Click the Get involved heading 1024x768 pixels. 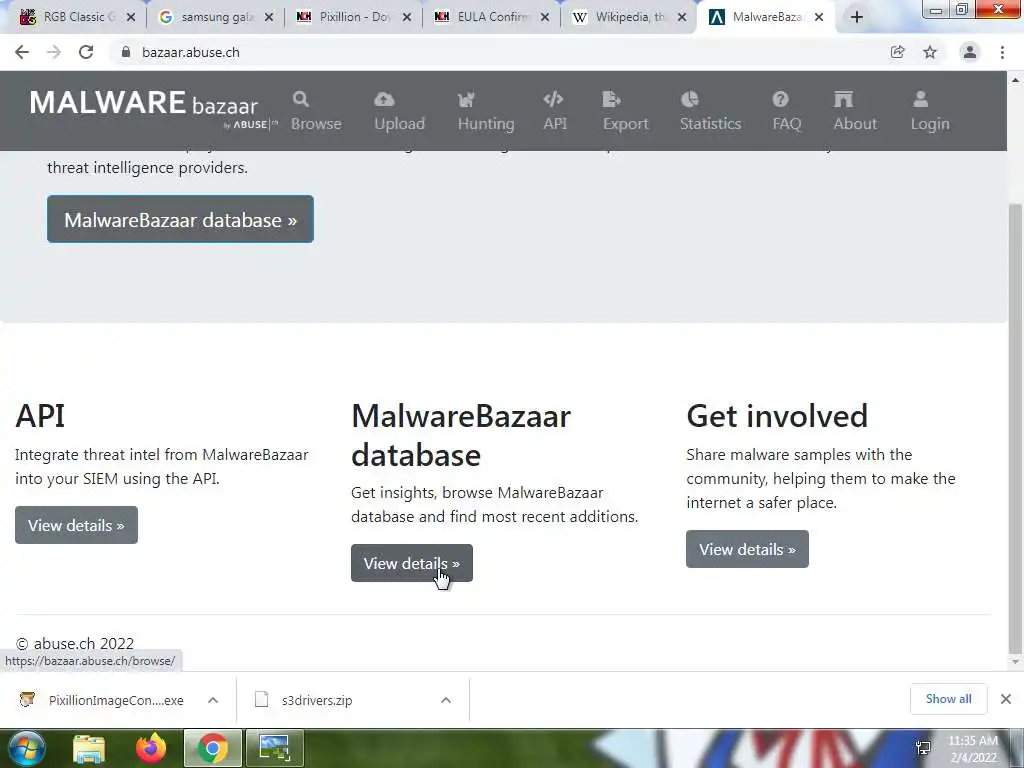coord(776,416)
